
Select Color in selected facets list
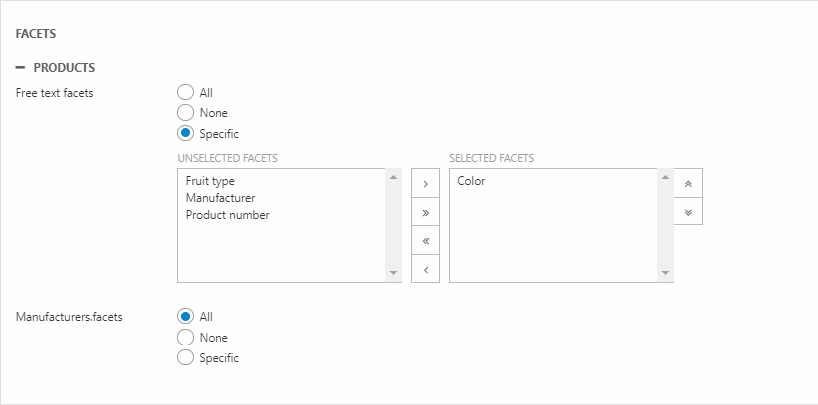tap(471, 181)
